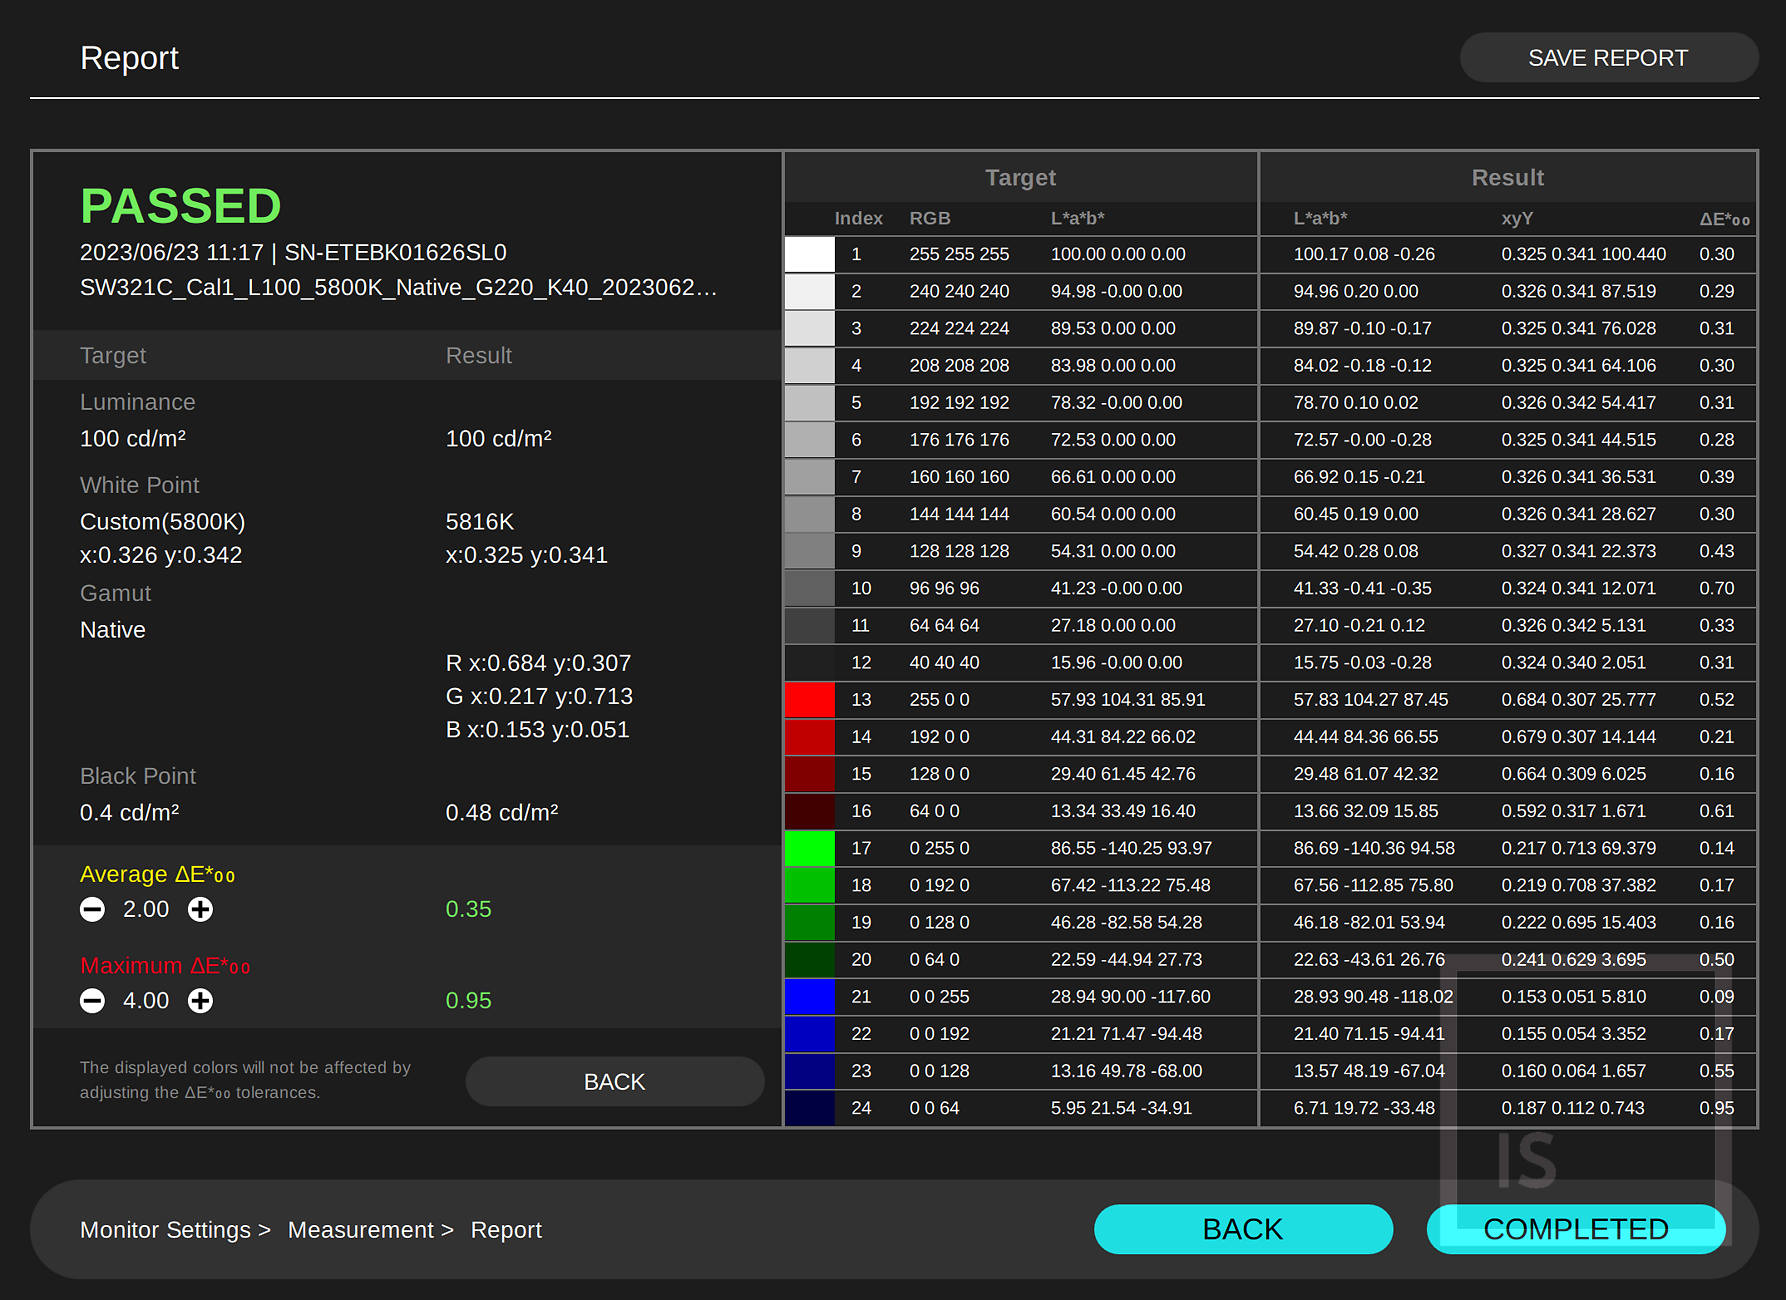The width and height of the screenshot is (1786, 1300).
Task: Decrease the Average ΔE*₀₀ tolerance
Action: click(x=92, y=909)
